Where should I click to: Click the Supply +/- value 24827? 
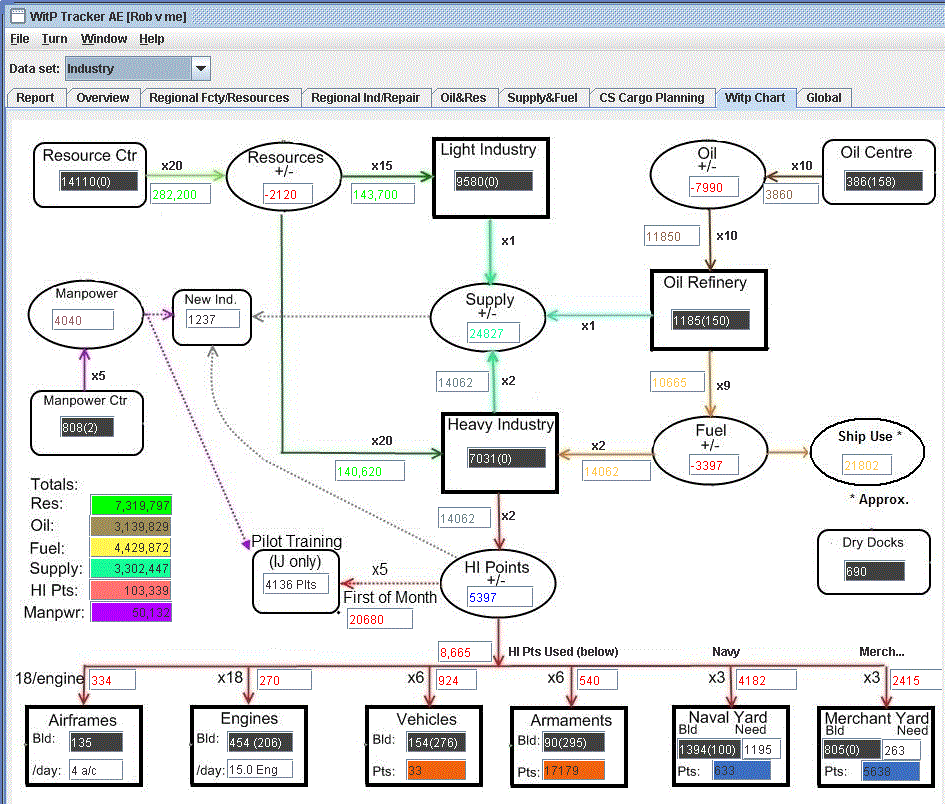493,333
